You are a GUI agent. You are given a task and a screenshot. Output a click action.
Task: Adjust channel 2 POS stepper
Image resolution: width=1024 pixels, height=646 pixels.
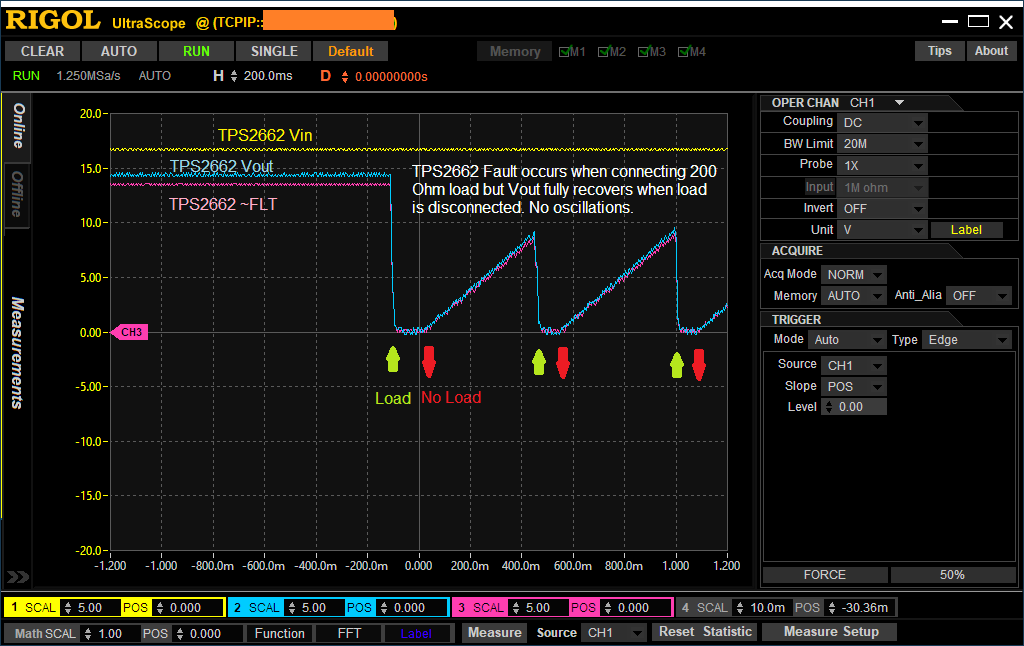pos(383,608)
